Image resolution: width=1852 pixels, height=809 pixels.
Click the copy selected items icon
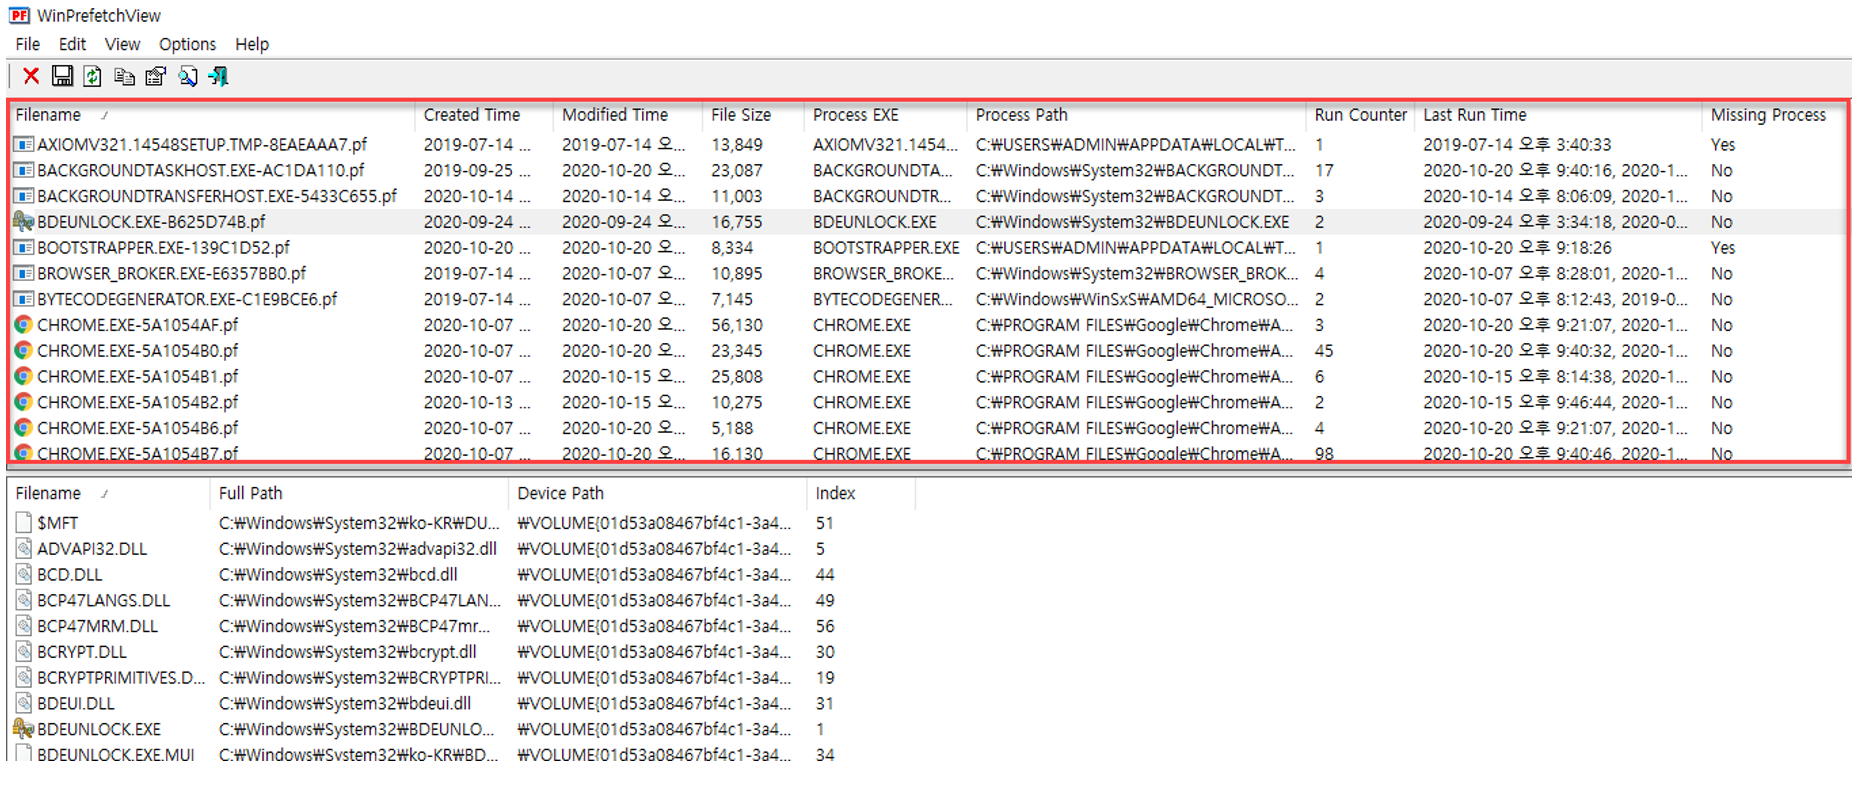coord(124,76)
